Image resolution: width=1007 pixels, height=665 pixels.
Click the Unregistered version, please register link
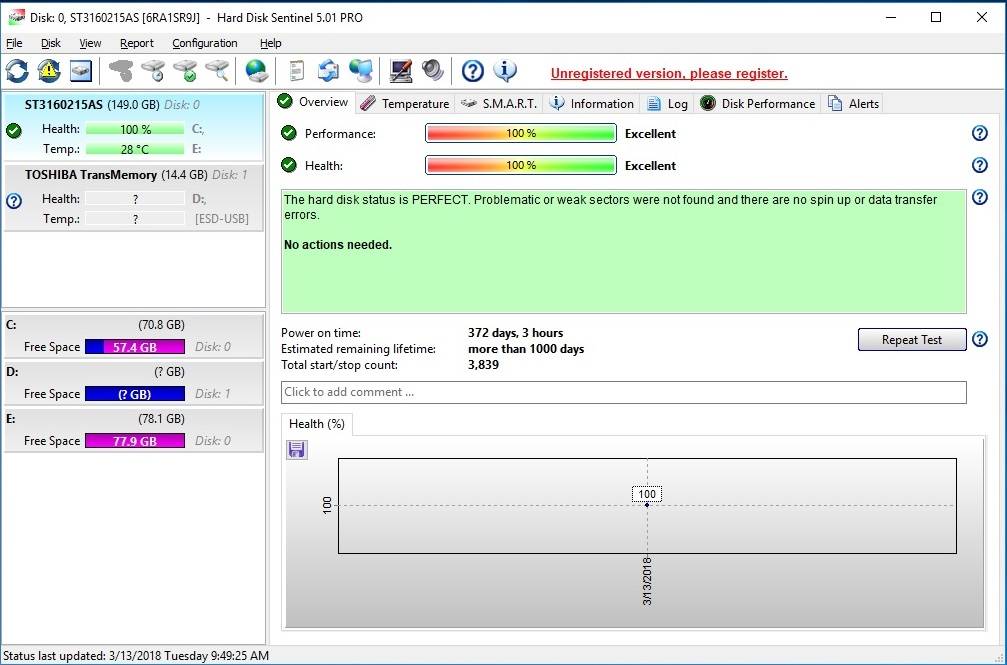(669, 73)
